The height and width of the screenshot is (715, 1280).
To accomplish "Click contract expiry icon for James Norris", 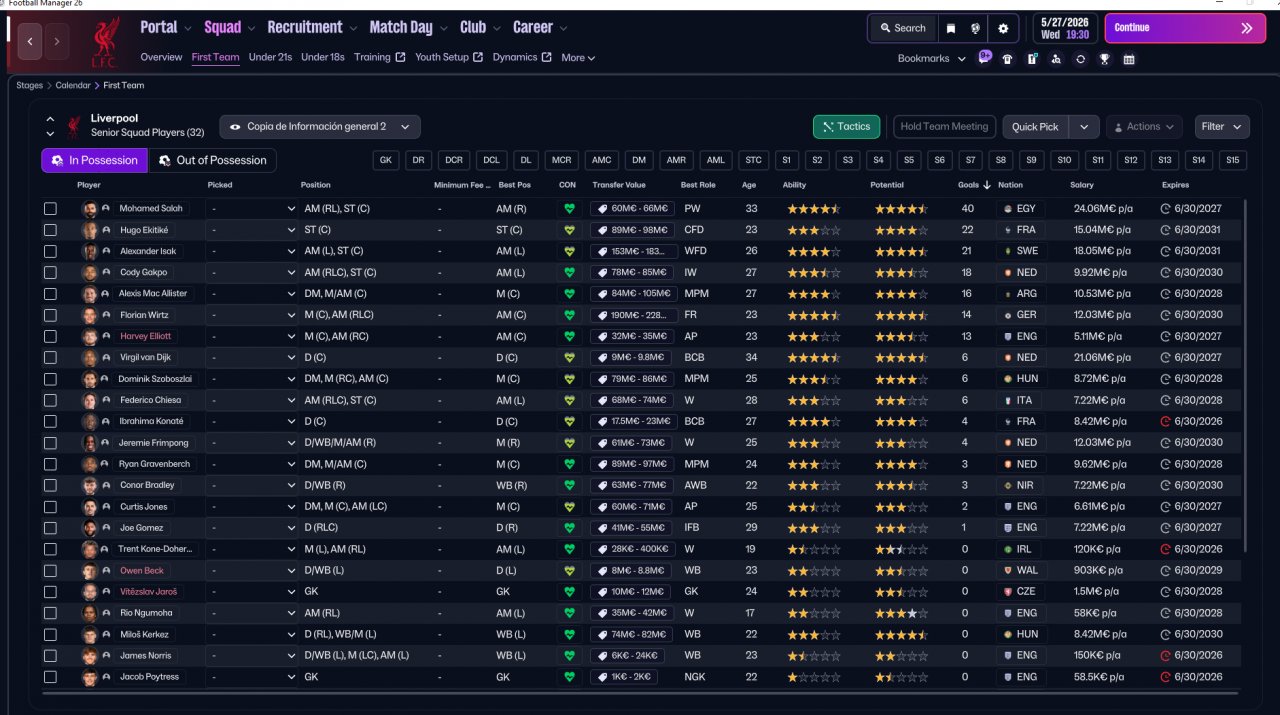I will coord(1165,655).
